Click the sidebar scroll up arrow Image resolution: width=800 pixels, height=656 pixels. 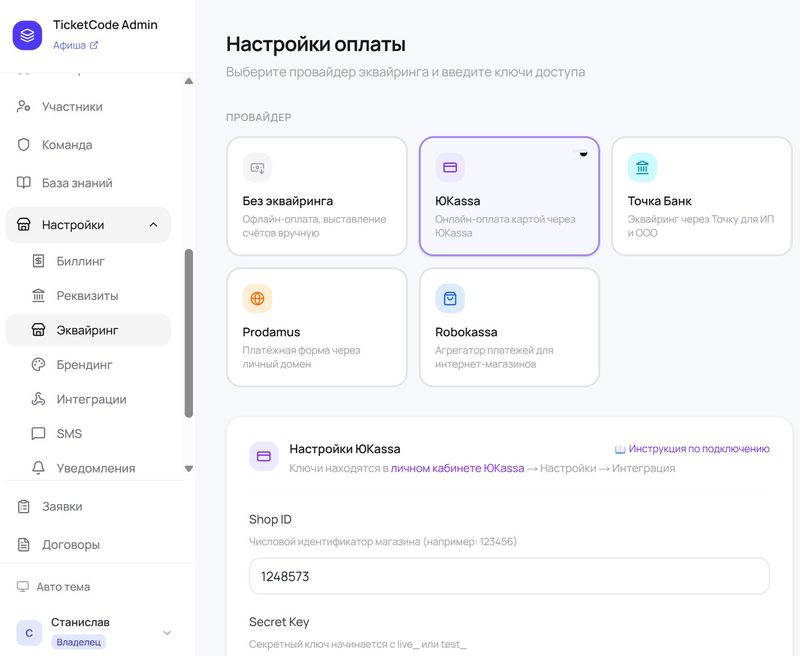pos(189,81)
